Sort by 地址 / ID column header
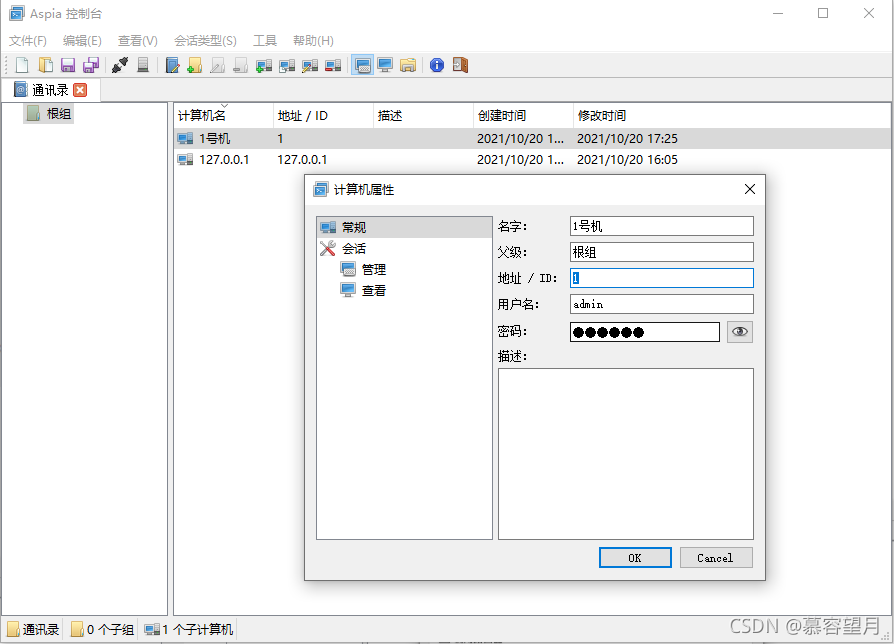Viewport: 894px width, 644px height. (x=323, y=116)
